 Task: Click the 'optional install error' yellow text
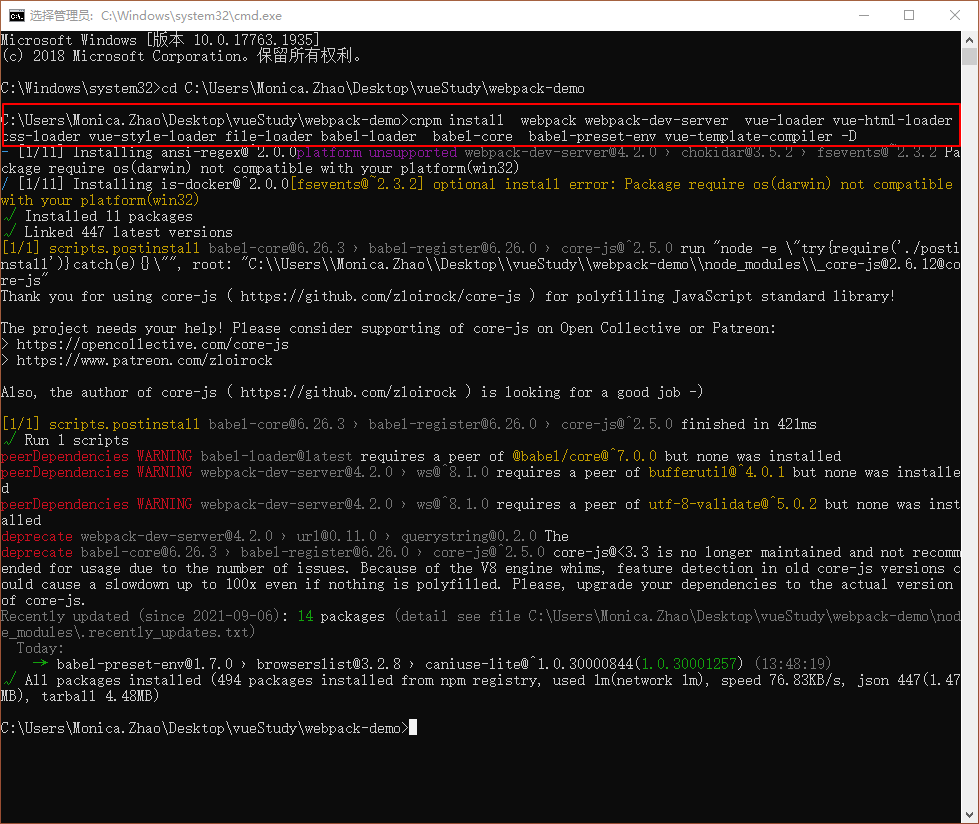click(x=524, y=184)
